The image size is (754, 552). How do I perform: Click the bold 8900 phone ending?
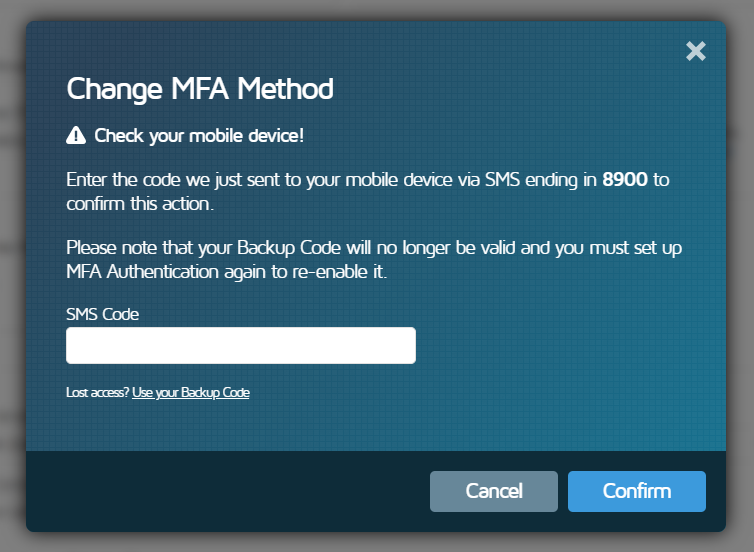point(625,181)
